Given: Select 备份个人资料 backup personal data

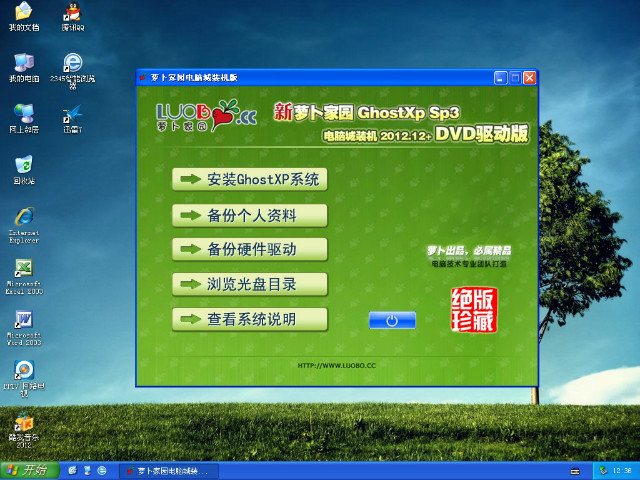Looking at the screenshot, I should click(x=250, y=215).
